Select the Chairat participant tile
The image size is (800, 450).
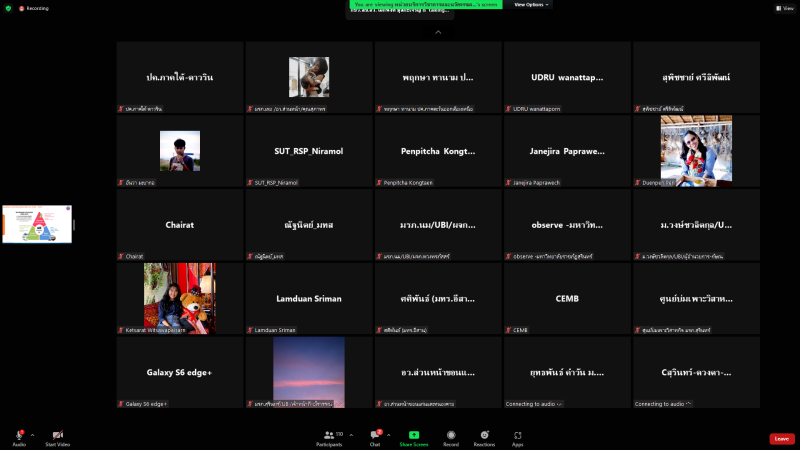180,225
